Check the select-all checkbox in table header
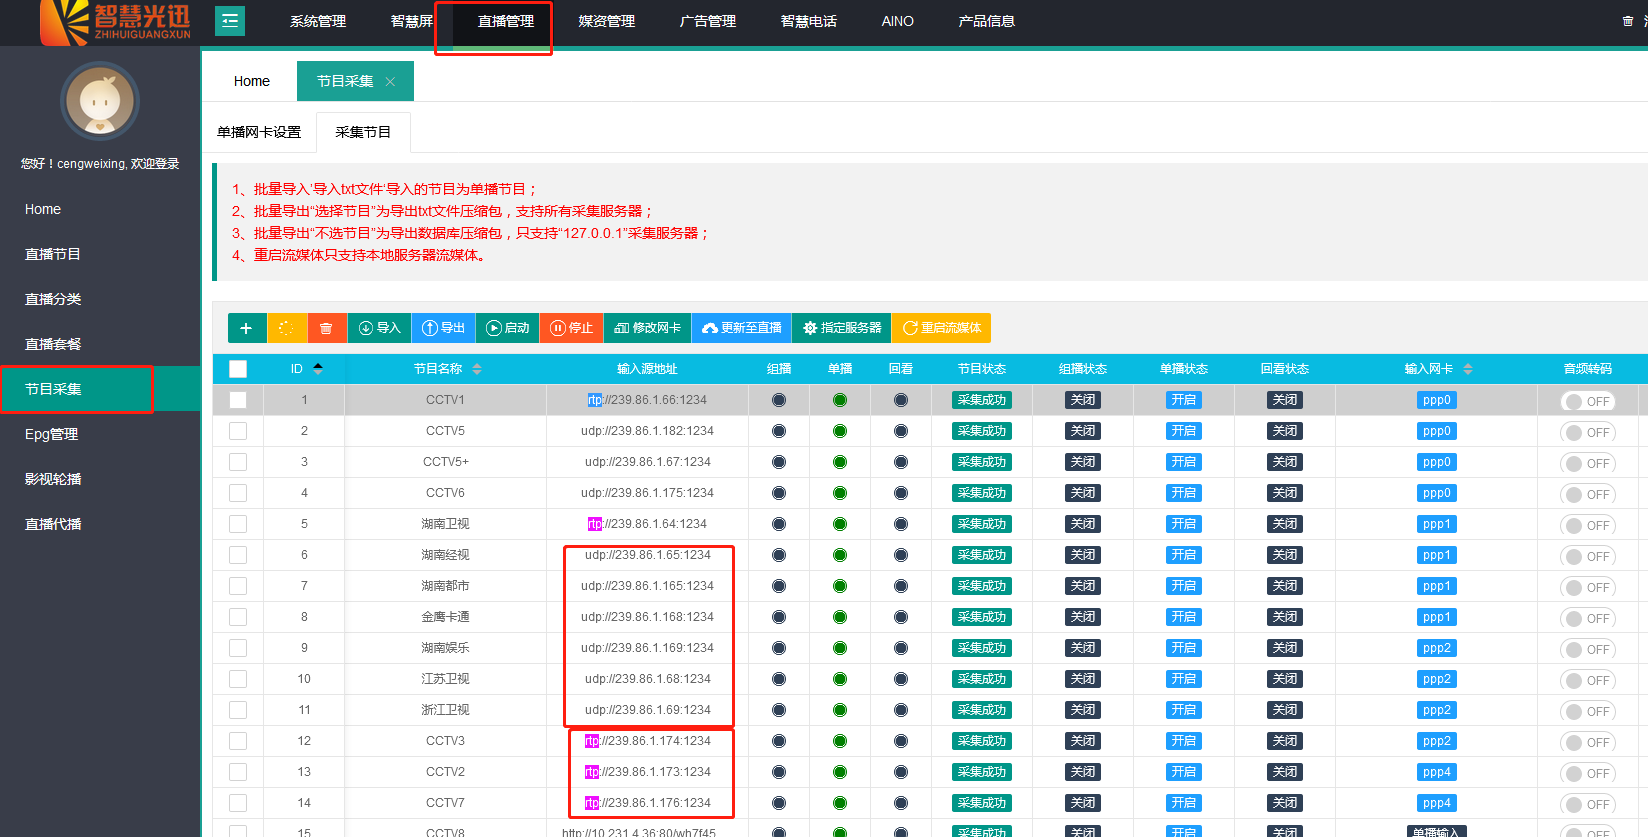Viewport: 1648px width, 837px height. coord(238,369)
